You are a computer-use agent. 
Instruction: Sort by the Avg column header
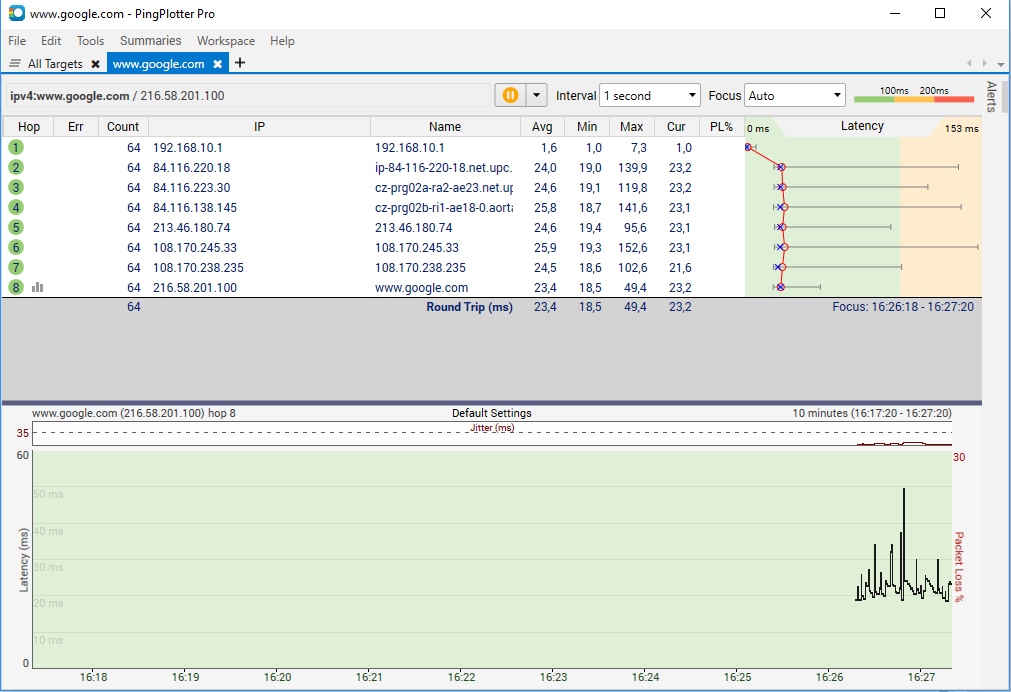pos(542,127)
